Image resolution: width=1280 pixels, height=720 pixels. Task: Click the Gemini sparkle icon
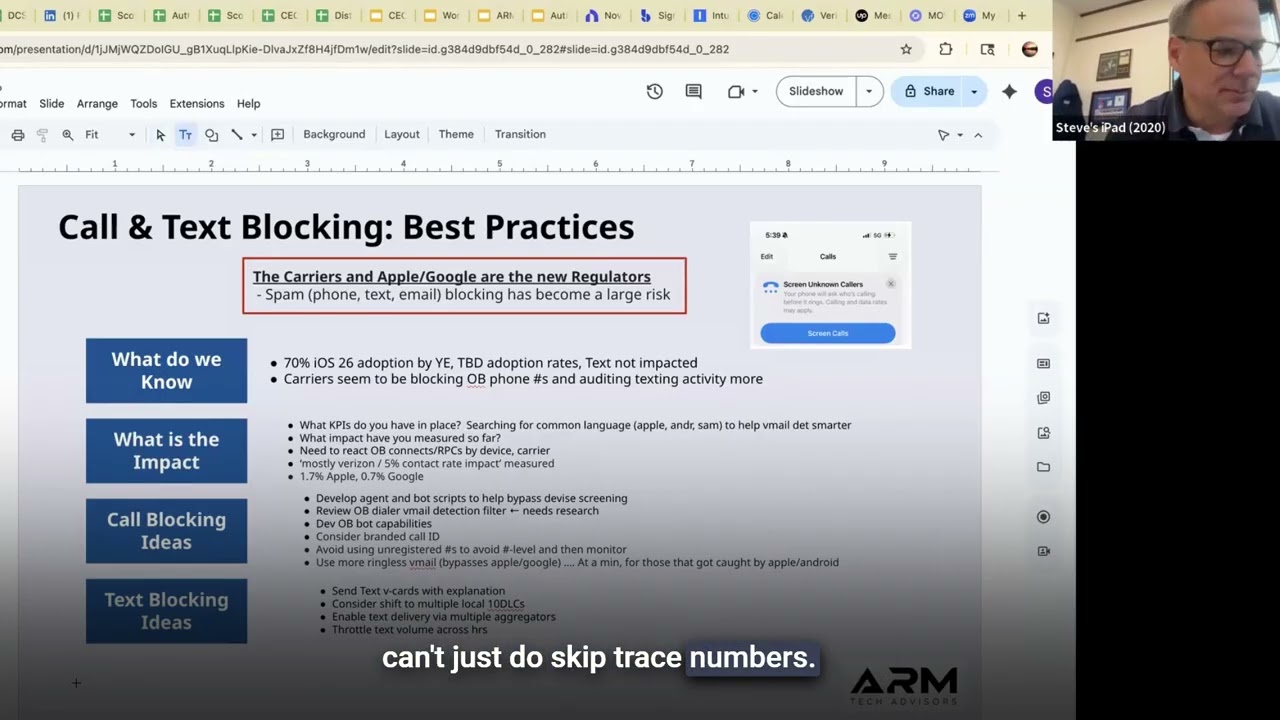[x=1009, y=91]
